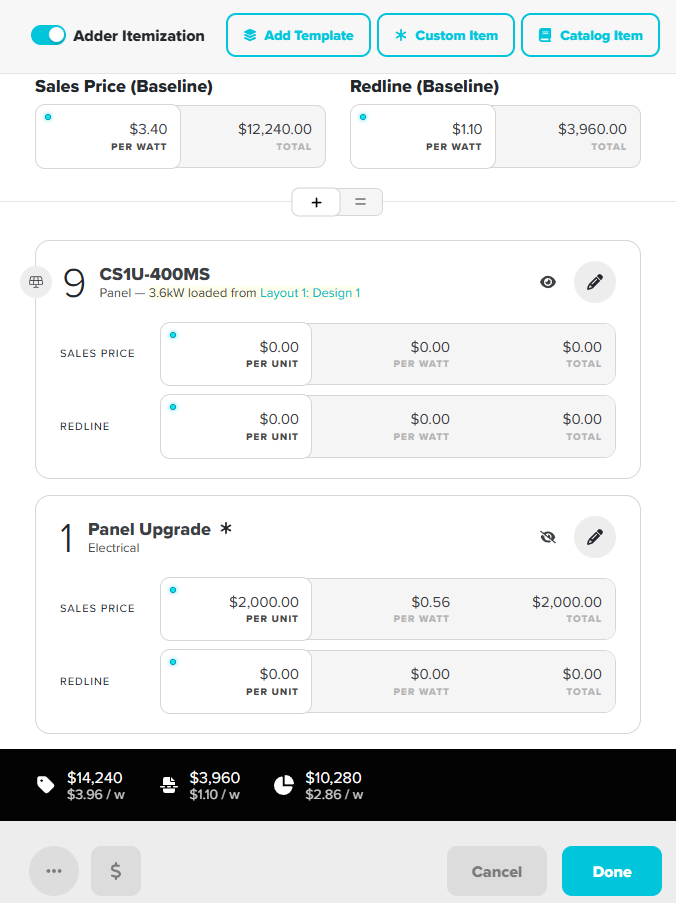Click the Sales Price baseline per watt field
Image resolution: width=676 pixels, height=903 pixels.
click(x=108, y=136)
